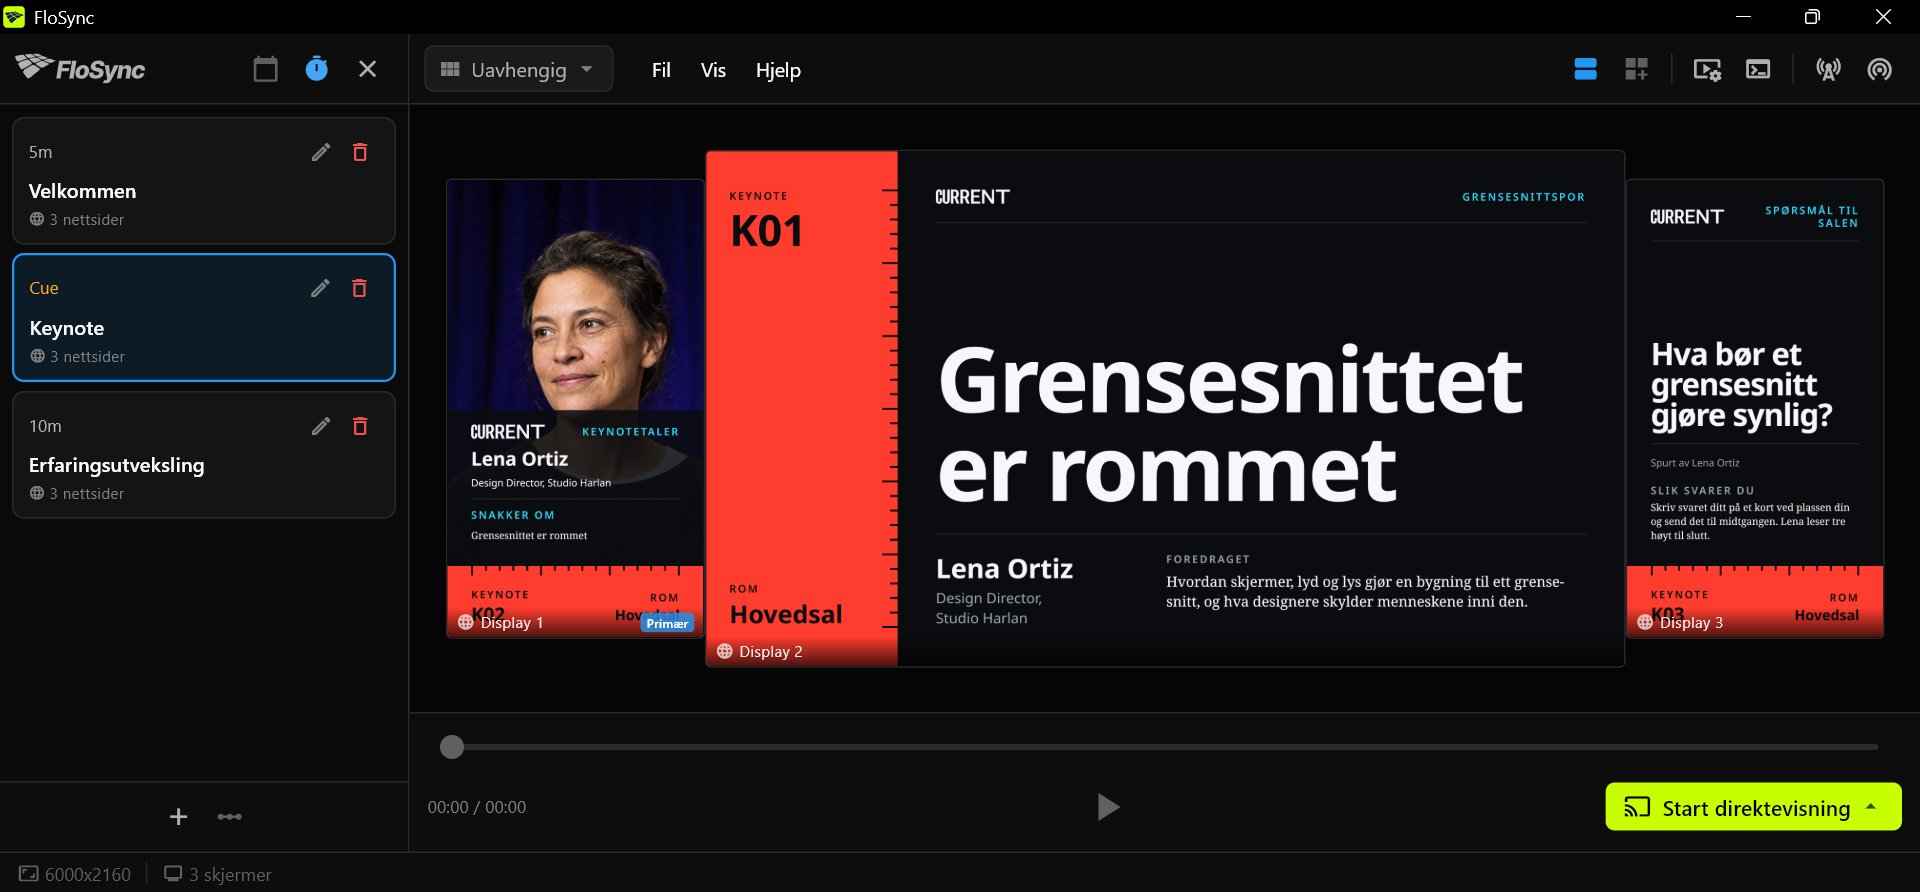Click the 3 skjermer status entry
This screenshot has height=892, width=1920.
218,874
